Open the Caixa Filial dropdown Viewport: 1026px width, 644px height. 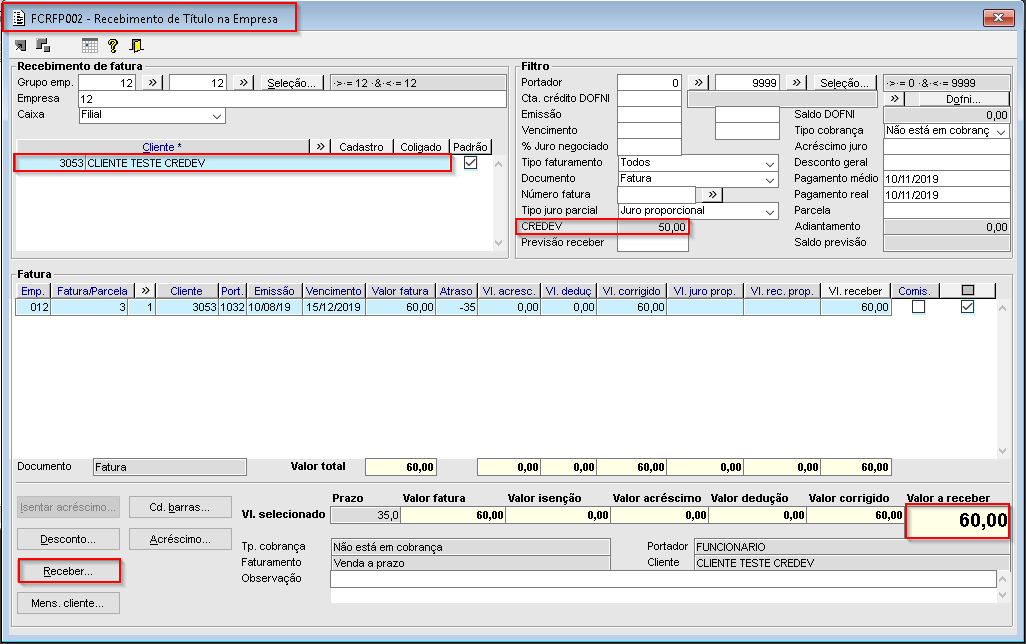coord(217,116)
